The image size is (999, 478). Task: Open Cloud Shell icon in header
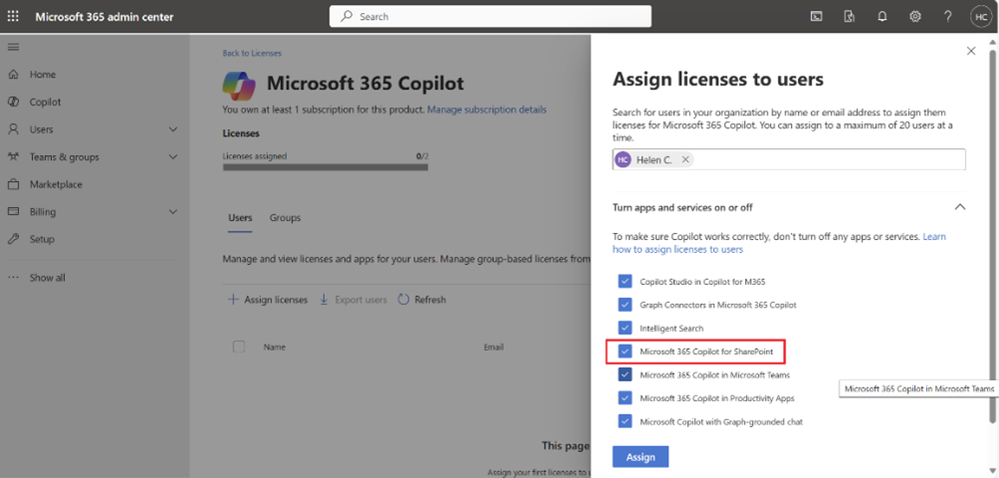pos(816,17)
